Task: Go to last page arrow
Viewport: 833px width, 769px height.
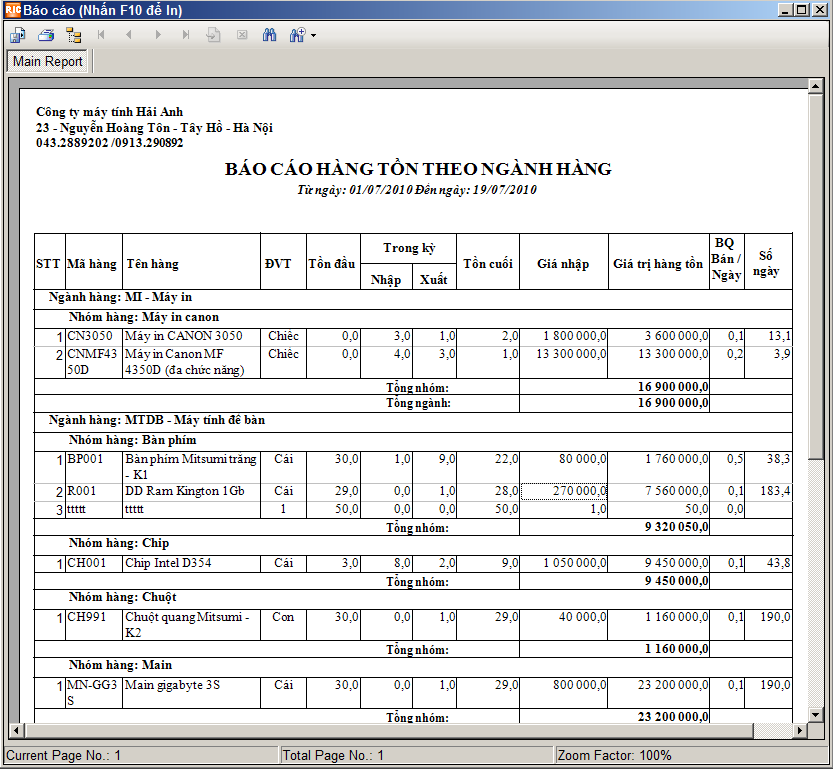Action: pos(185,35)
